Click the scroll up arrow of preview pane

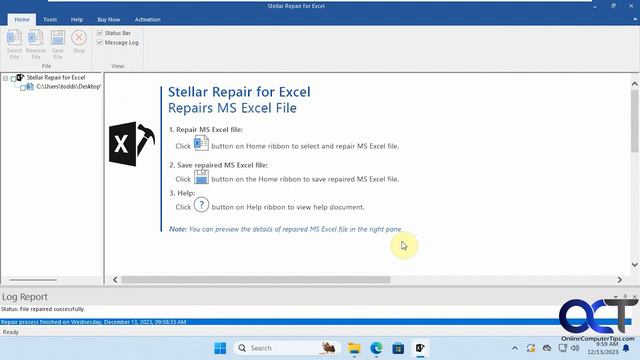(635, 84)
